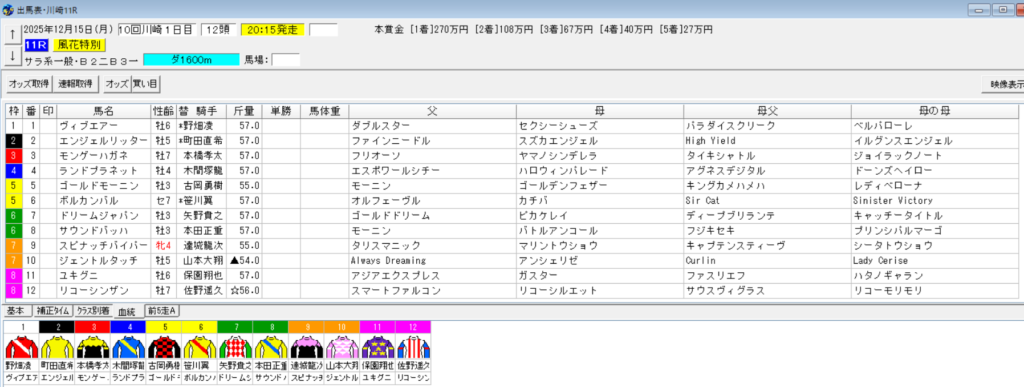The width and height of the screenshot is (1024, 387).
Task: Select horse name ジェントルタッチ
Action: tap(99, 260)
